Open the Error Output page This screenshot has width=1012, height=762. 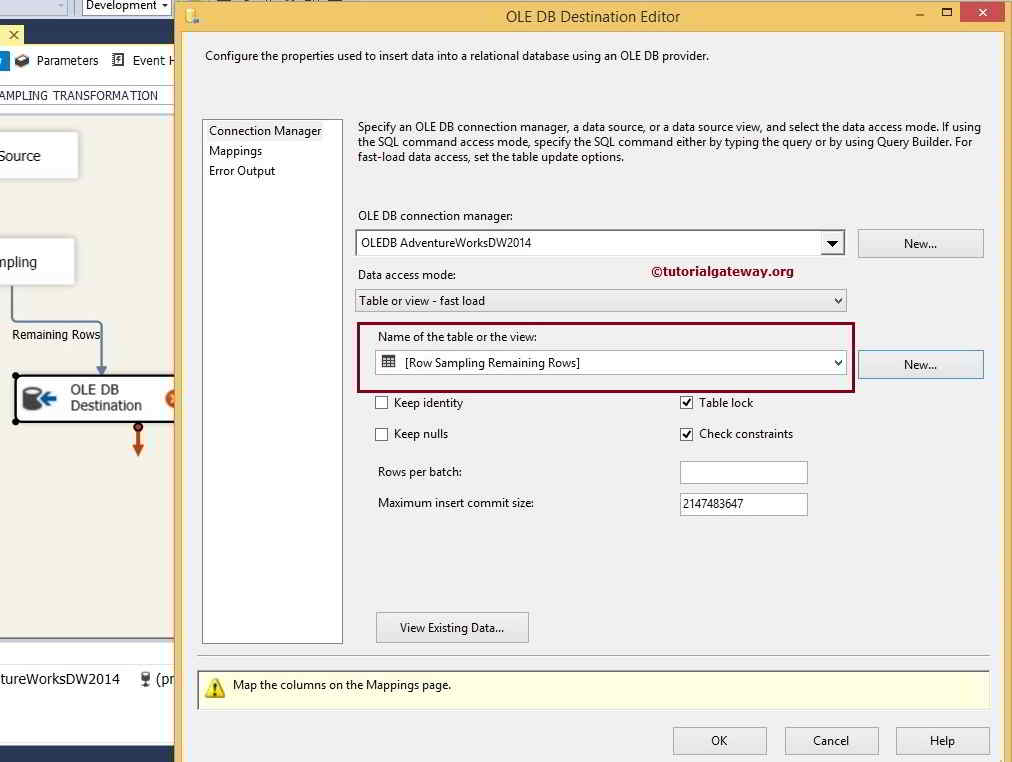pos(240,171)
